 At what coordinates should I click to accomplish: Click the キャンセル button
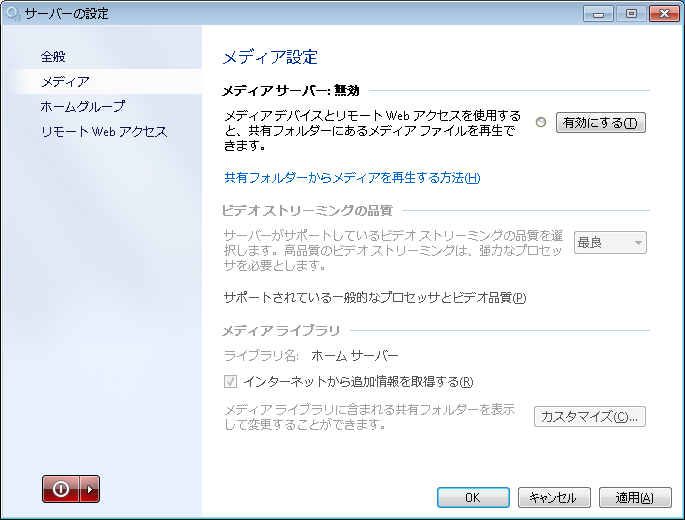(x=554, y=498)
